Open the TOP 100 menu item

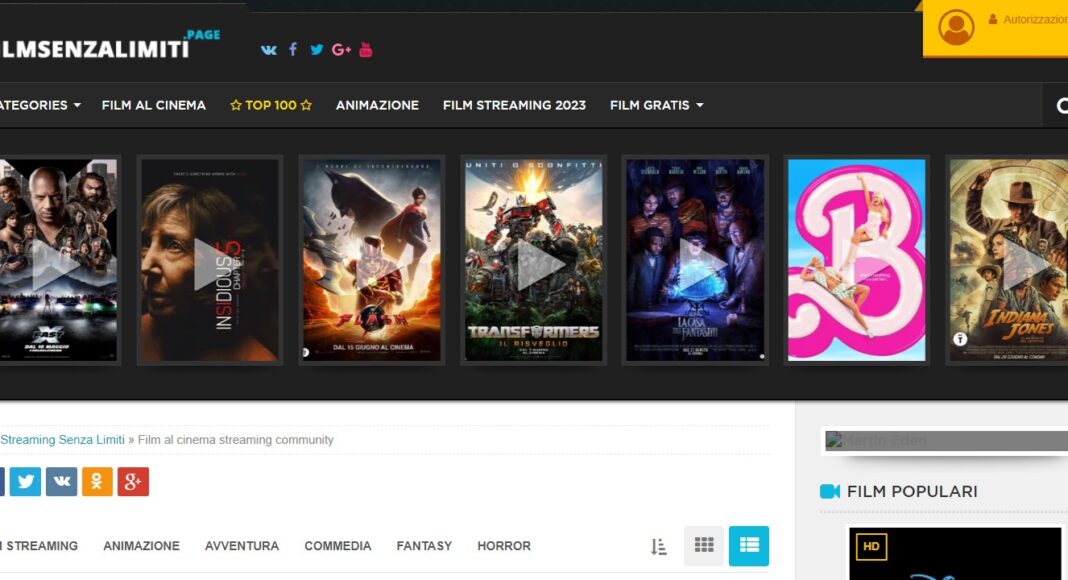point(271,106)
